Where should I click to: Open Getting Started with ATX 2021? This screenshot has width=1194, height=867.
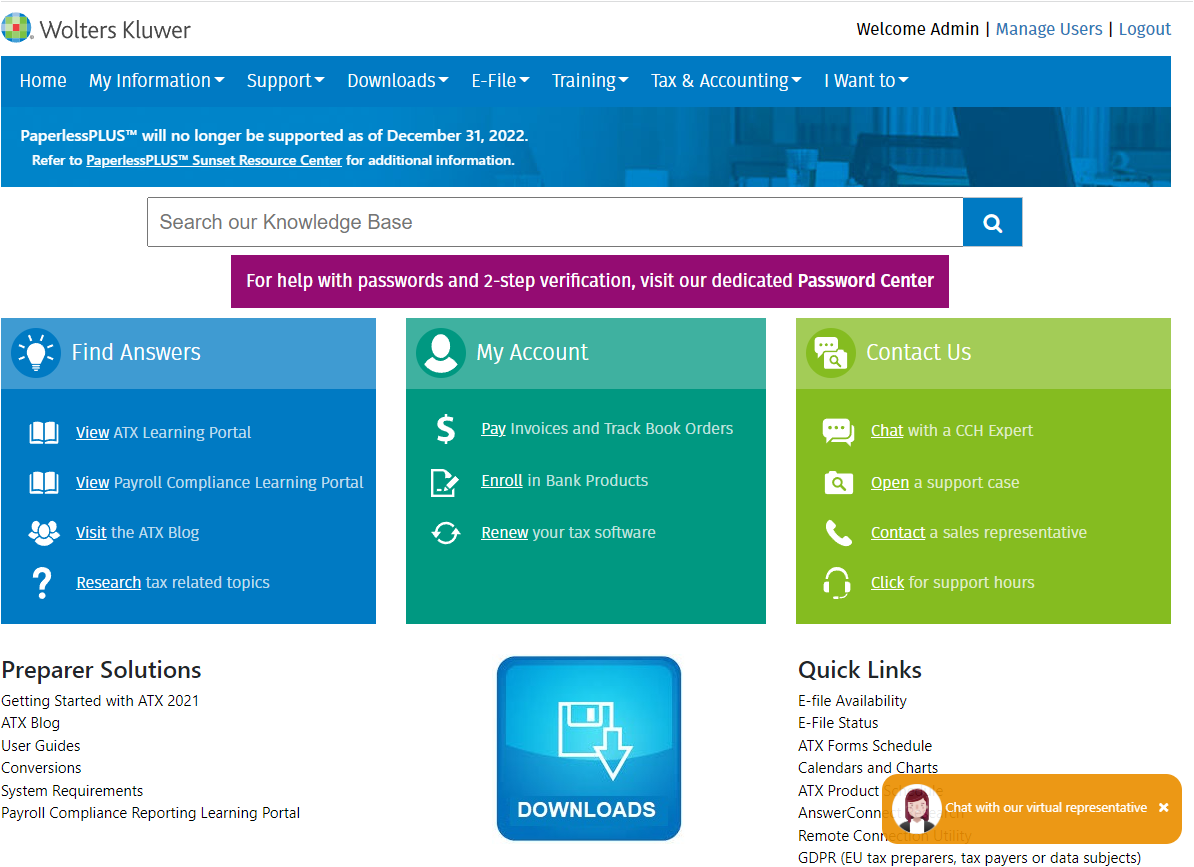(100, 701)
